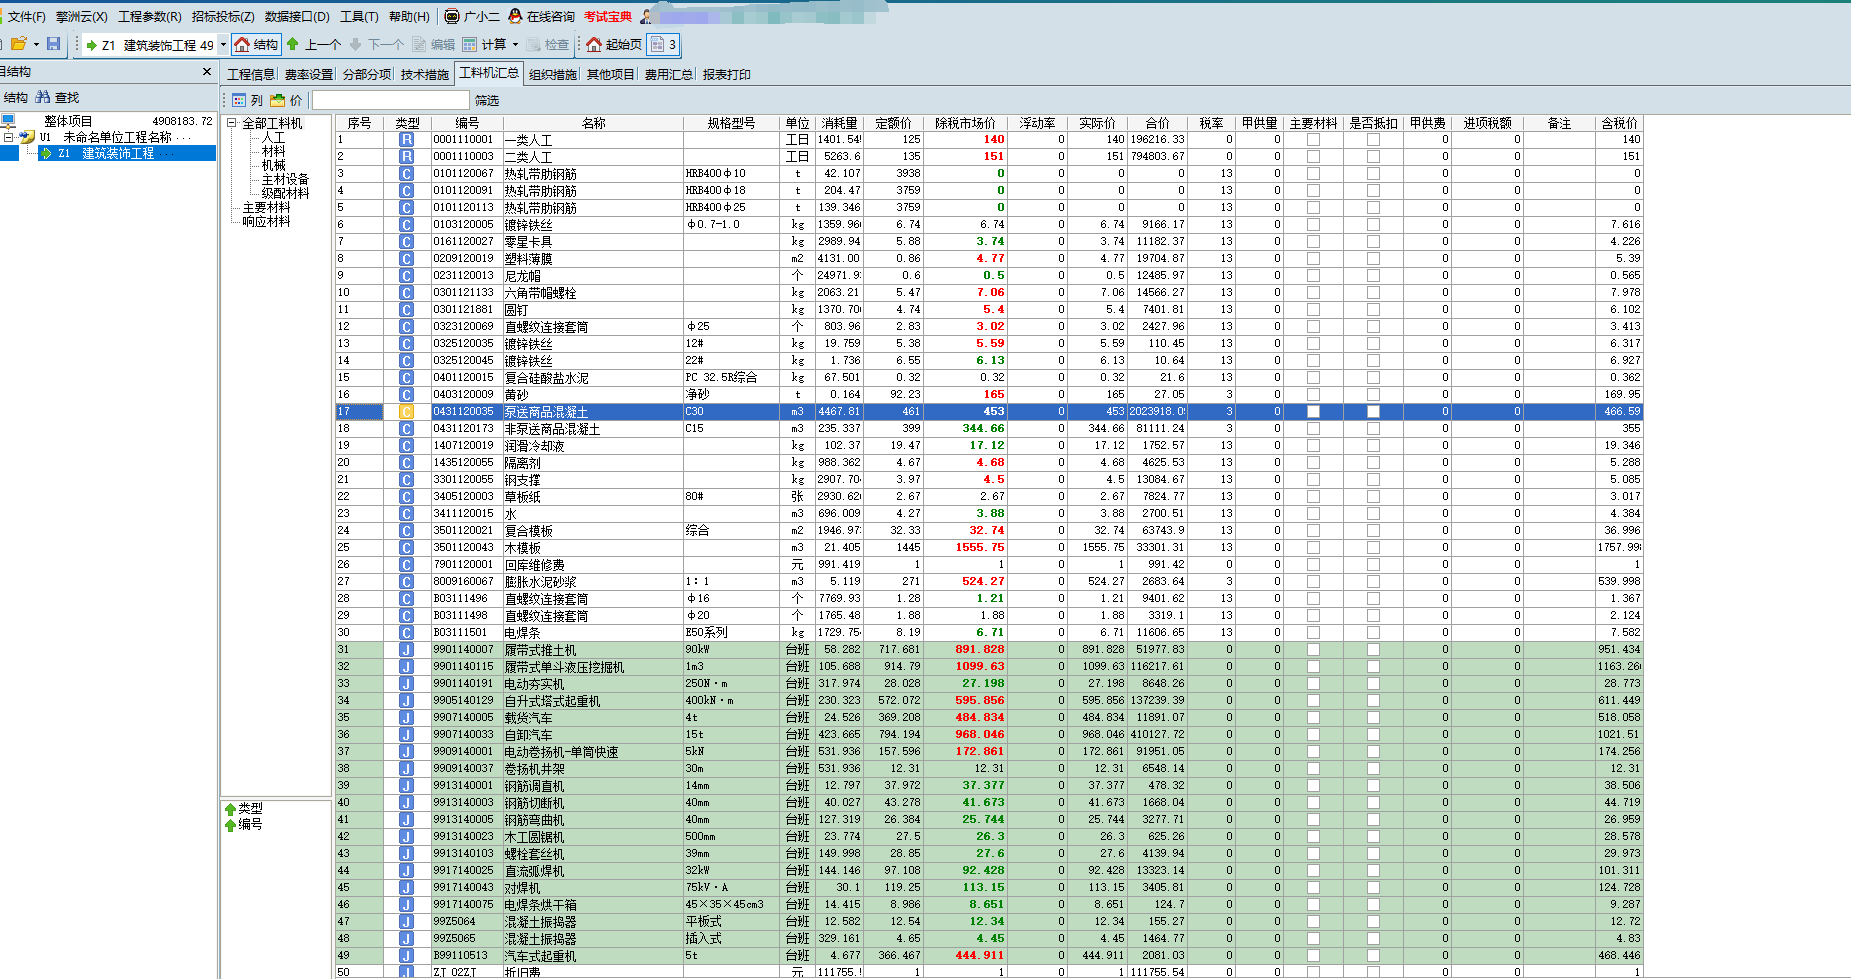Select 响应材料 tree item
The height and width of the screenshot is (979, 1851).
point(266,221)
